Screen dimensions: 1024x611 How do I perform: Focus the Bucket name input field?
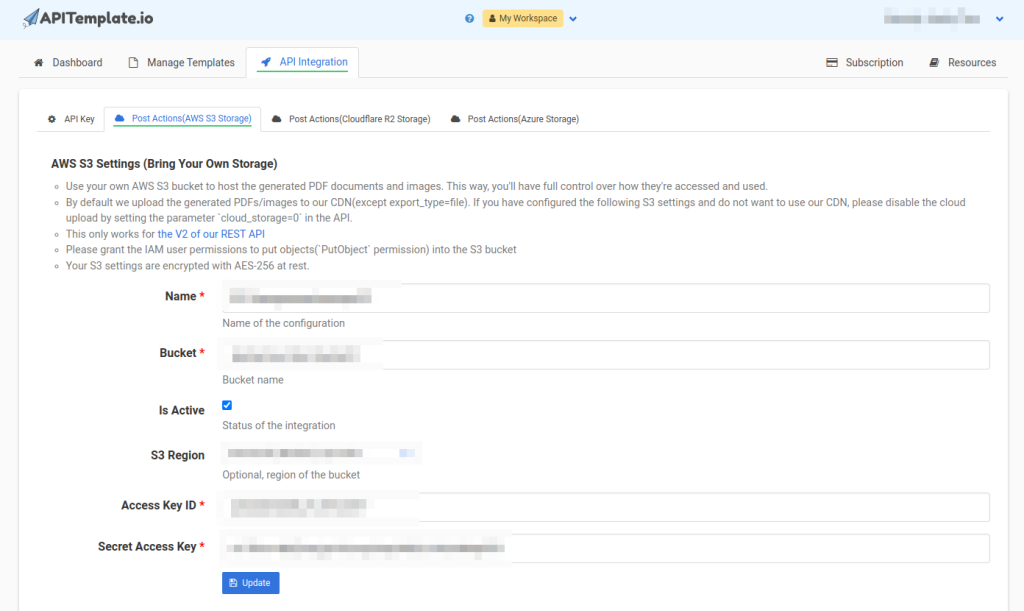click(605, 355)
